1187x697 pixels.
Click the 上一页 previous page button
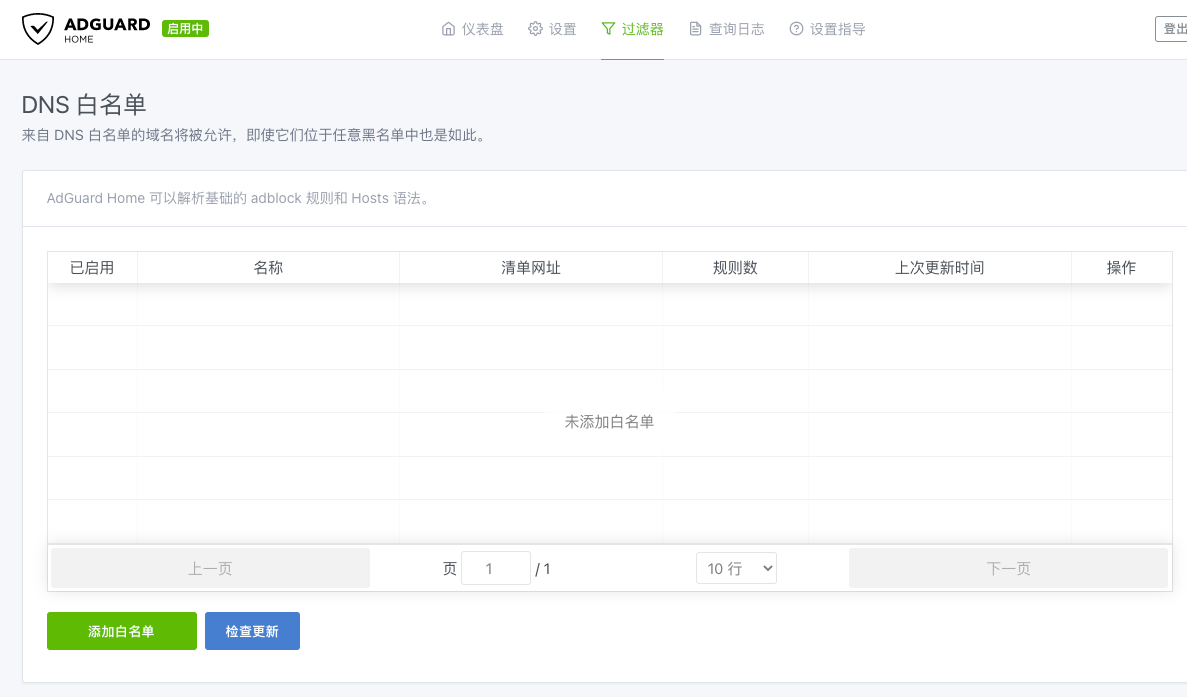point(210,568)
